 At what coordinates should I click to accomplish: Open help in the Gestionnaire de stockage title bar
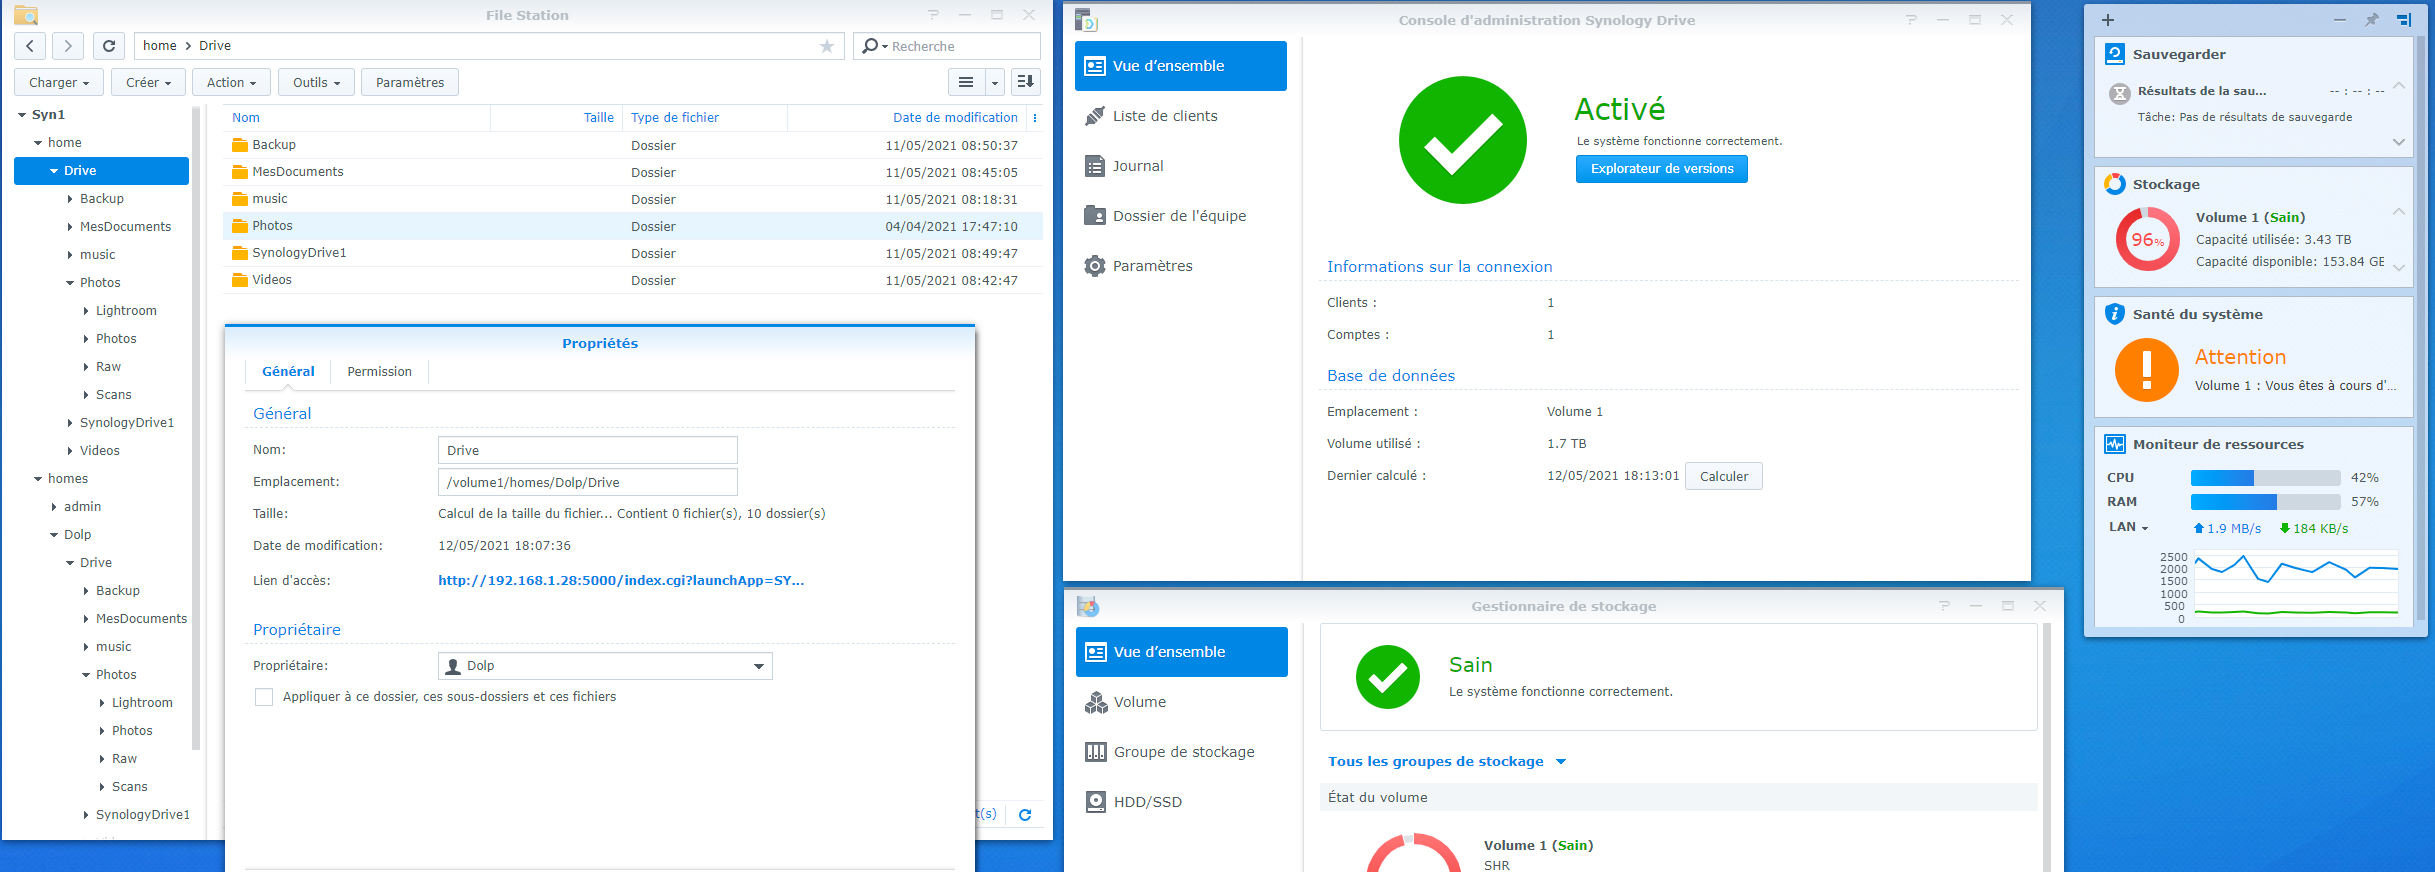pyautogui.click(x=1944, y=606)
